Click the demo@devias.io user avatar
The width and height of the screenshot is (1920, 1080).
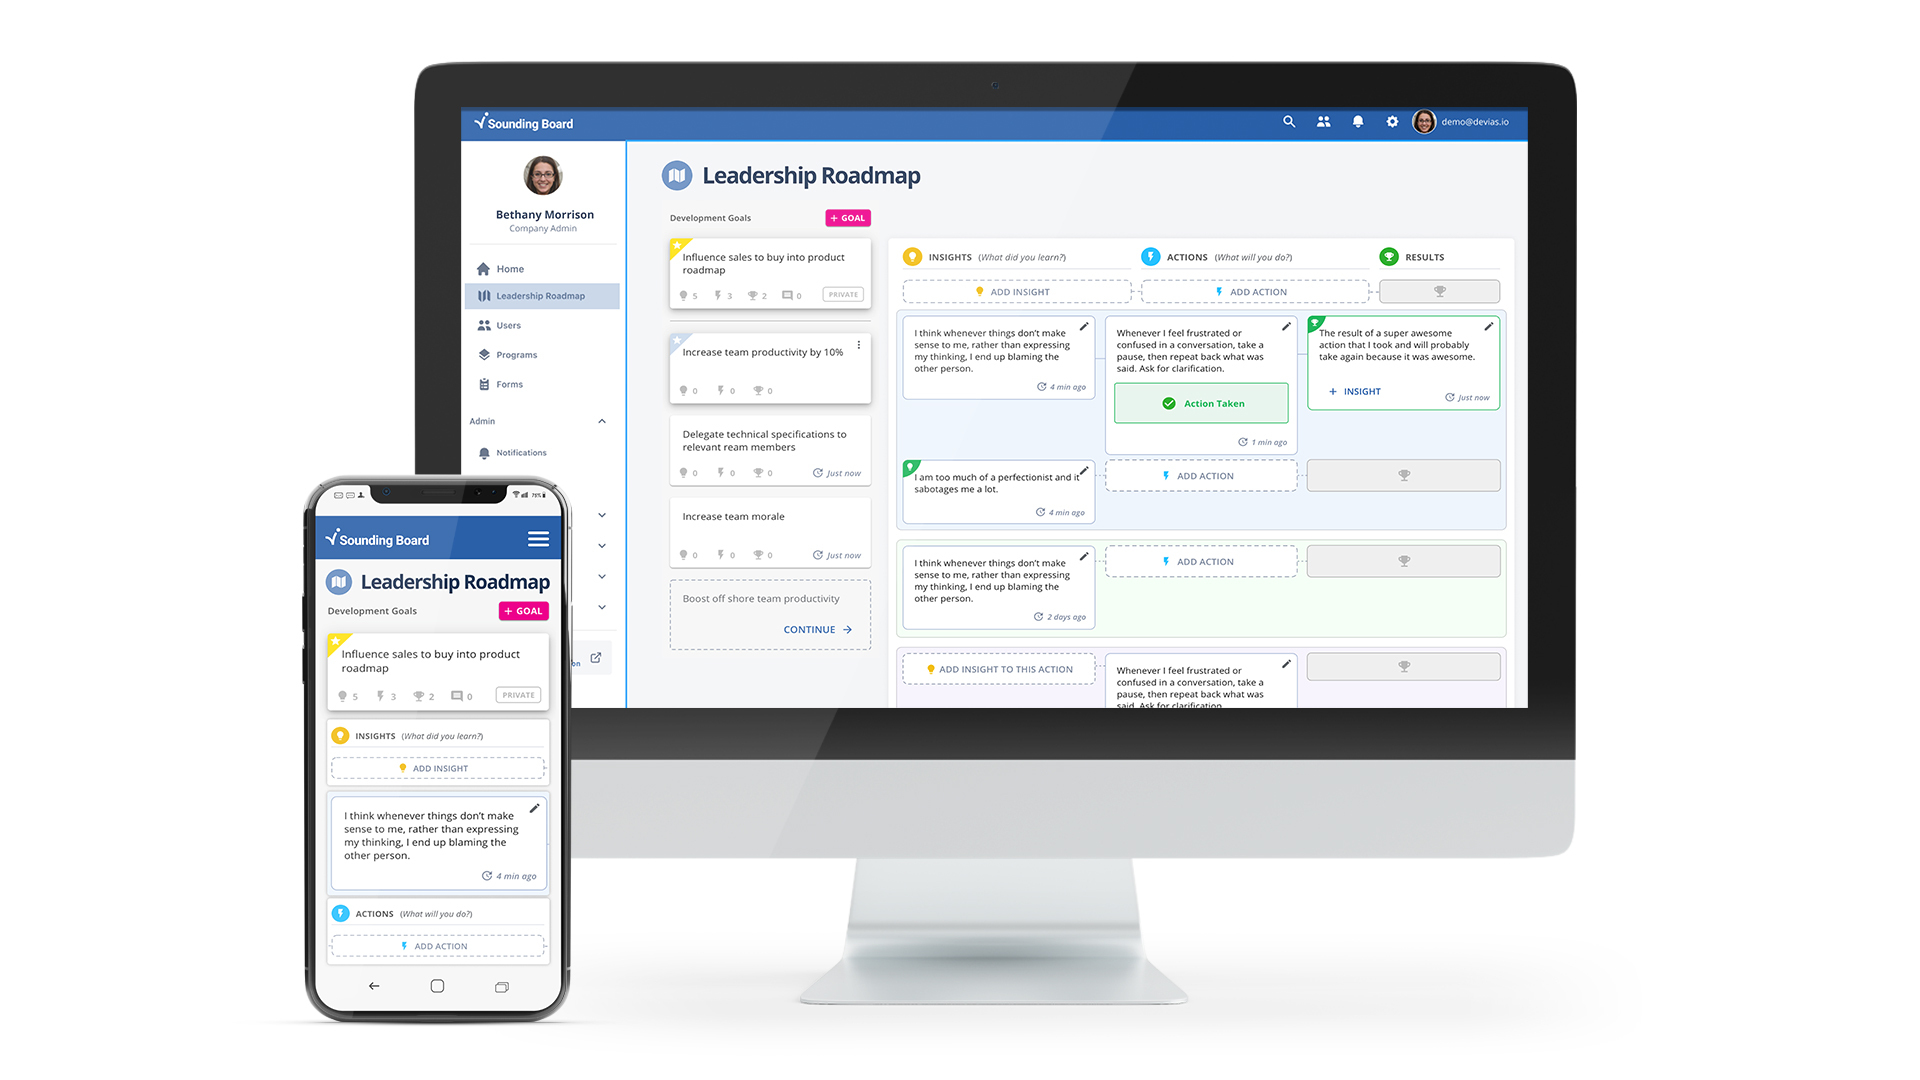click(1424, 121)
